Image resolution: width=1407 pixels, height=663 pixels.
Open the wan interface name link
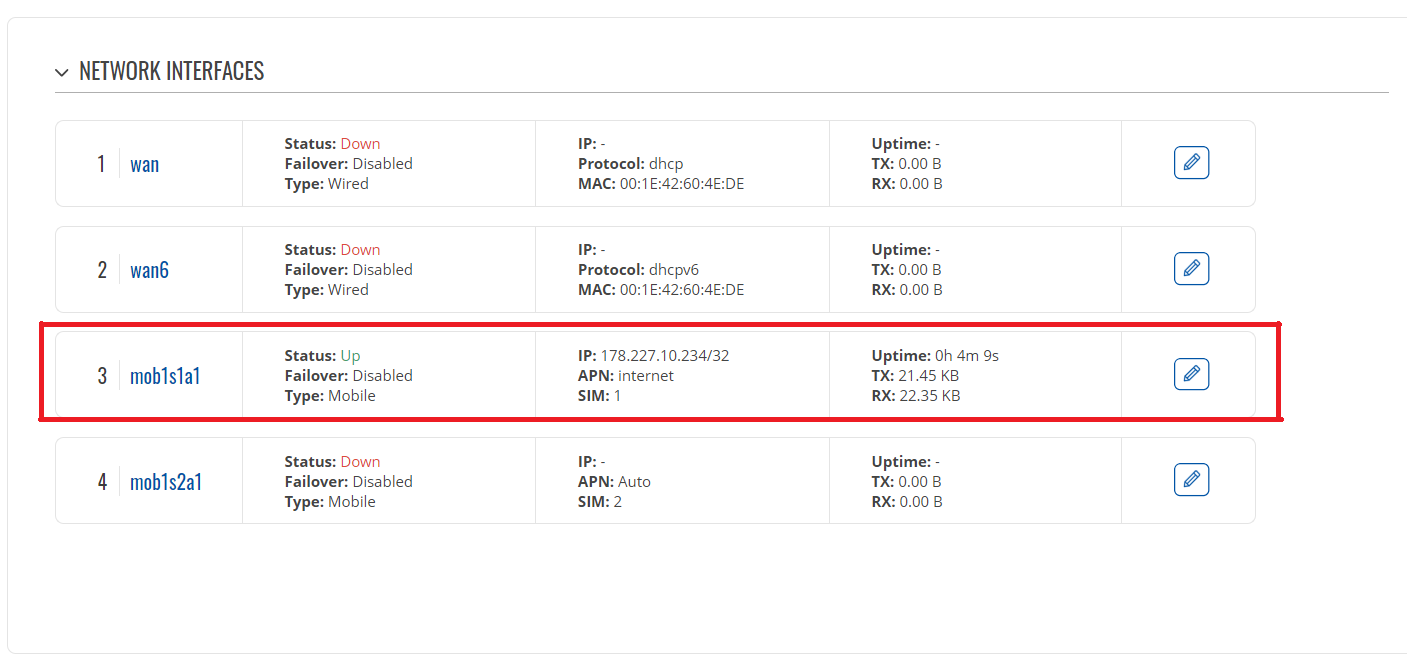144,164
